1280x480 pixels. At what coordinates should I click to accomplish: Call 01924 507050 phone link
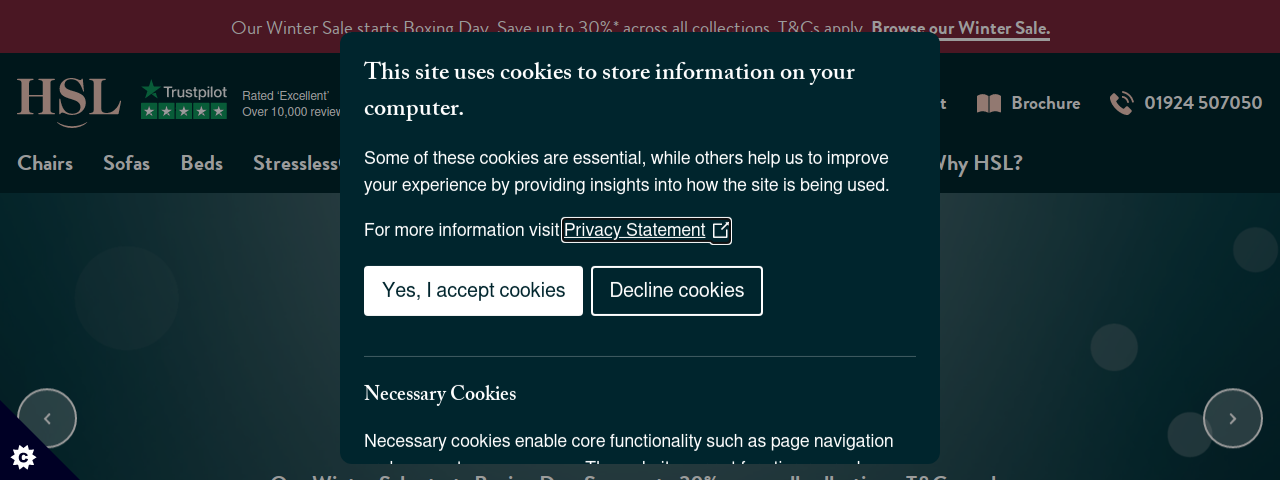1203,103
